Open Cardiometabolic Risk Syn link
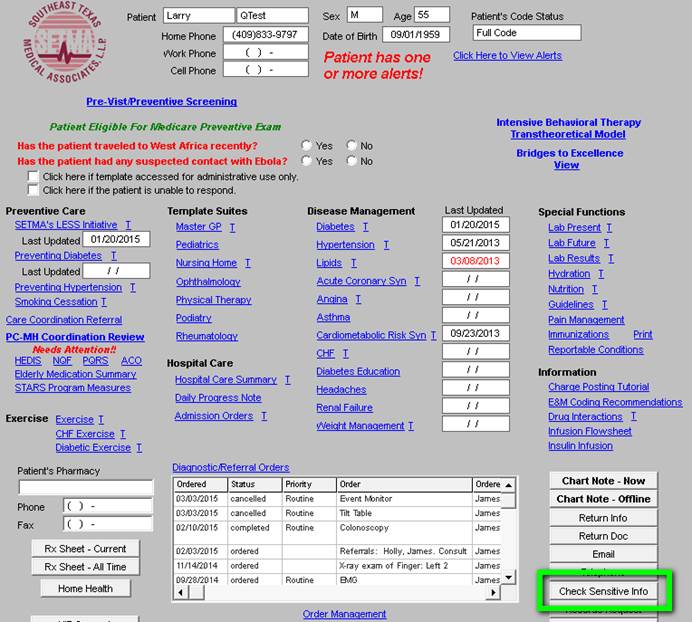Viewport: 692px width, 622px height. [x=371, y=336]
